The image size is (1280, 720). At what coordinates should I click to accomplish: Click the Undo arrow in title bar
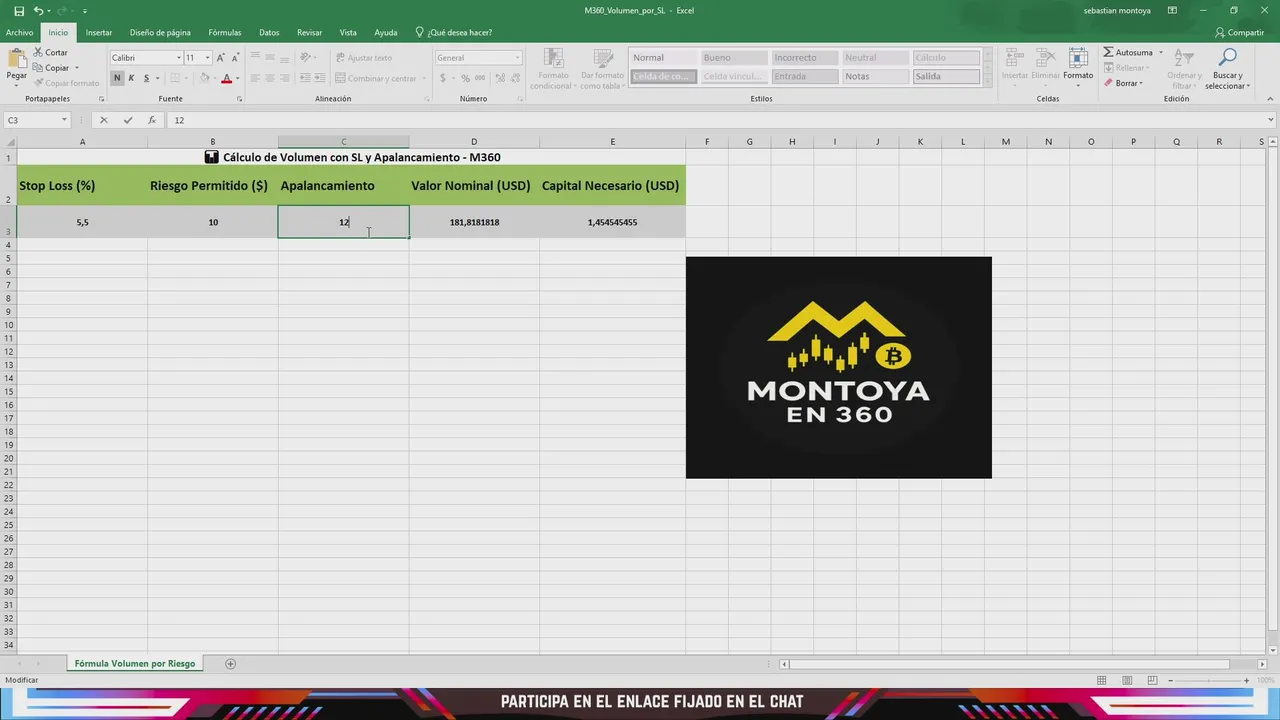point(38,11)
